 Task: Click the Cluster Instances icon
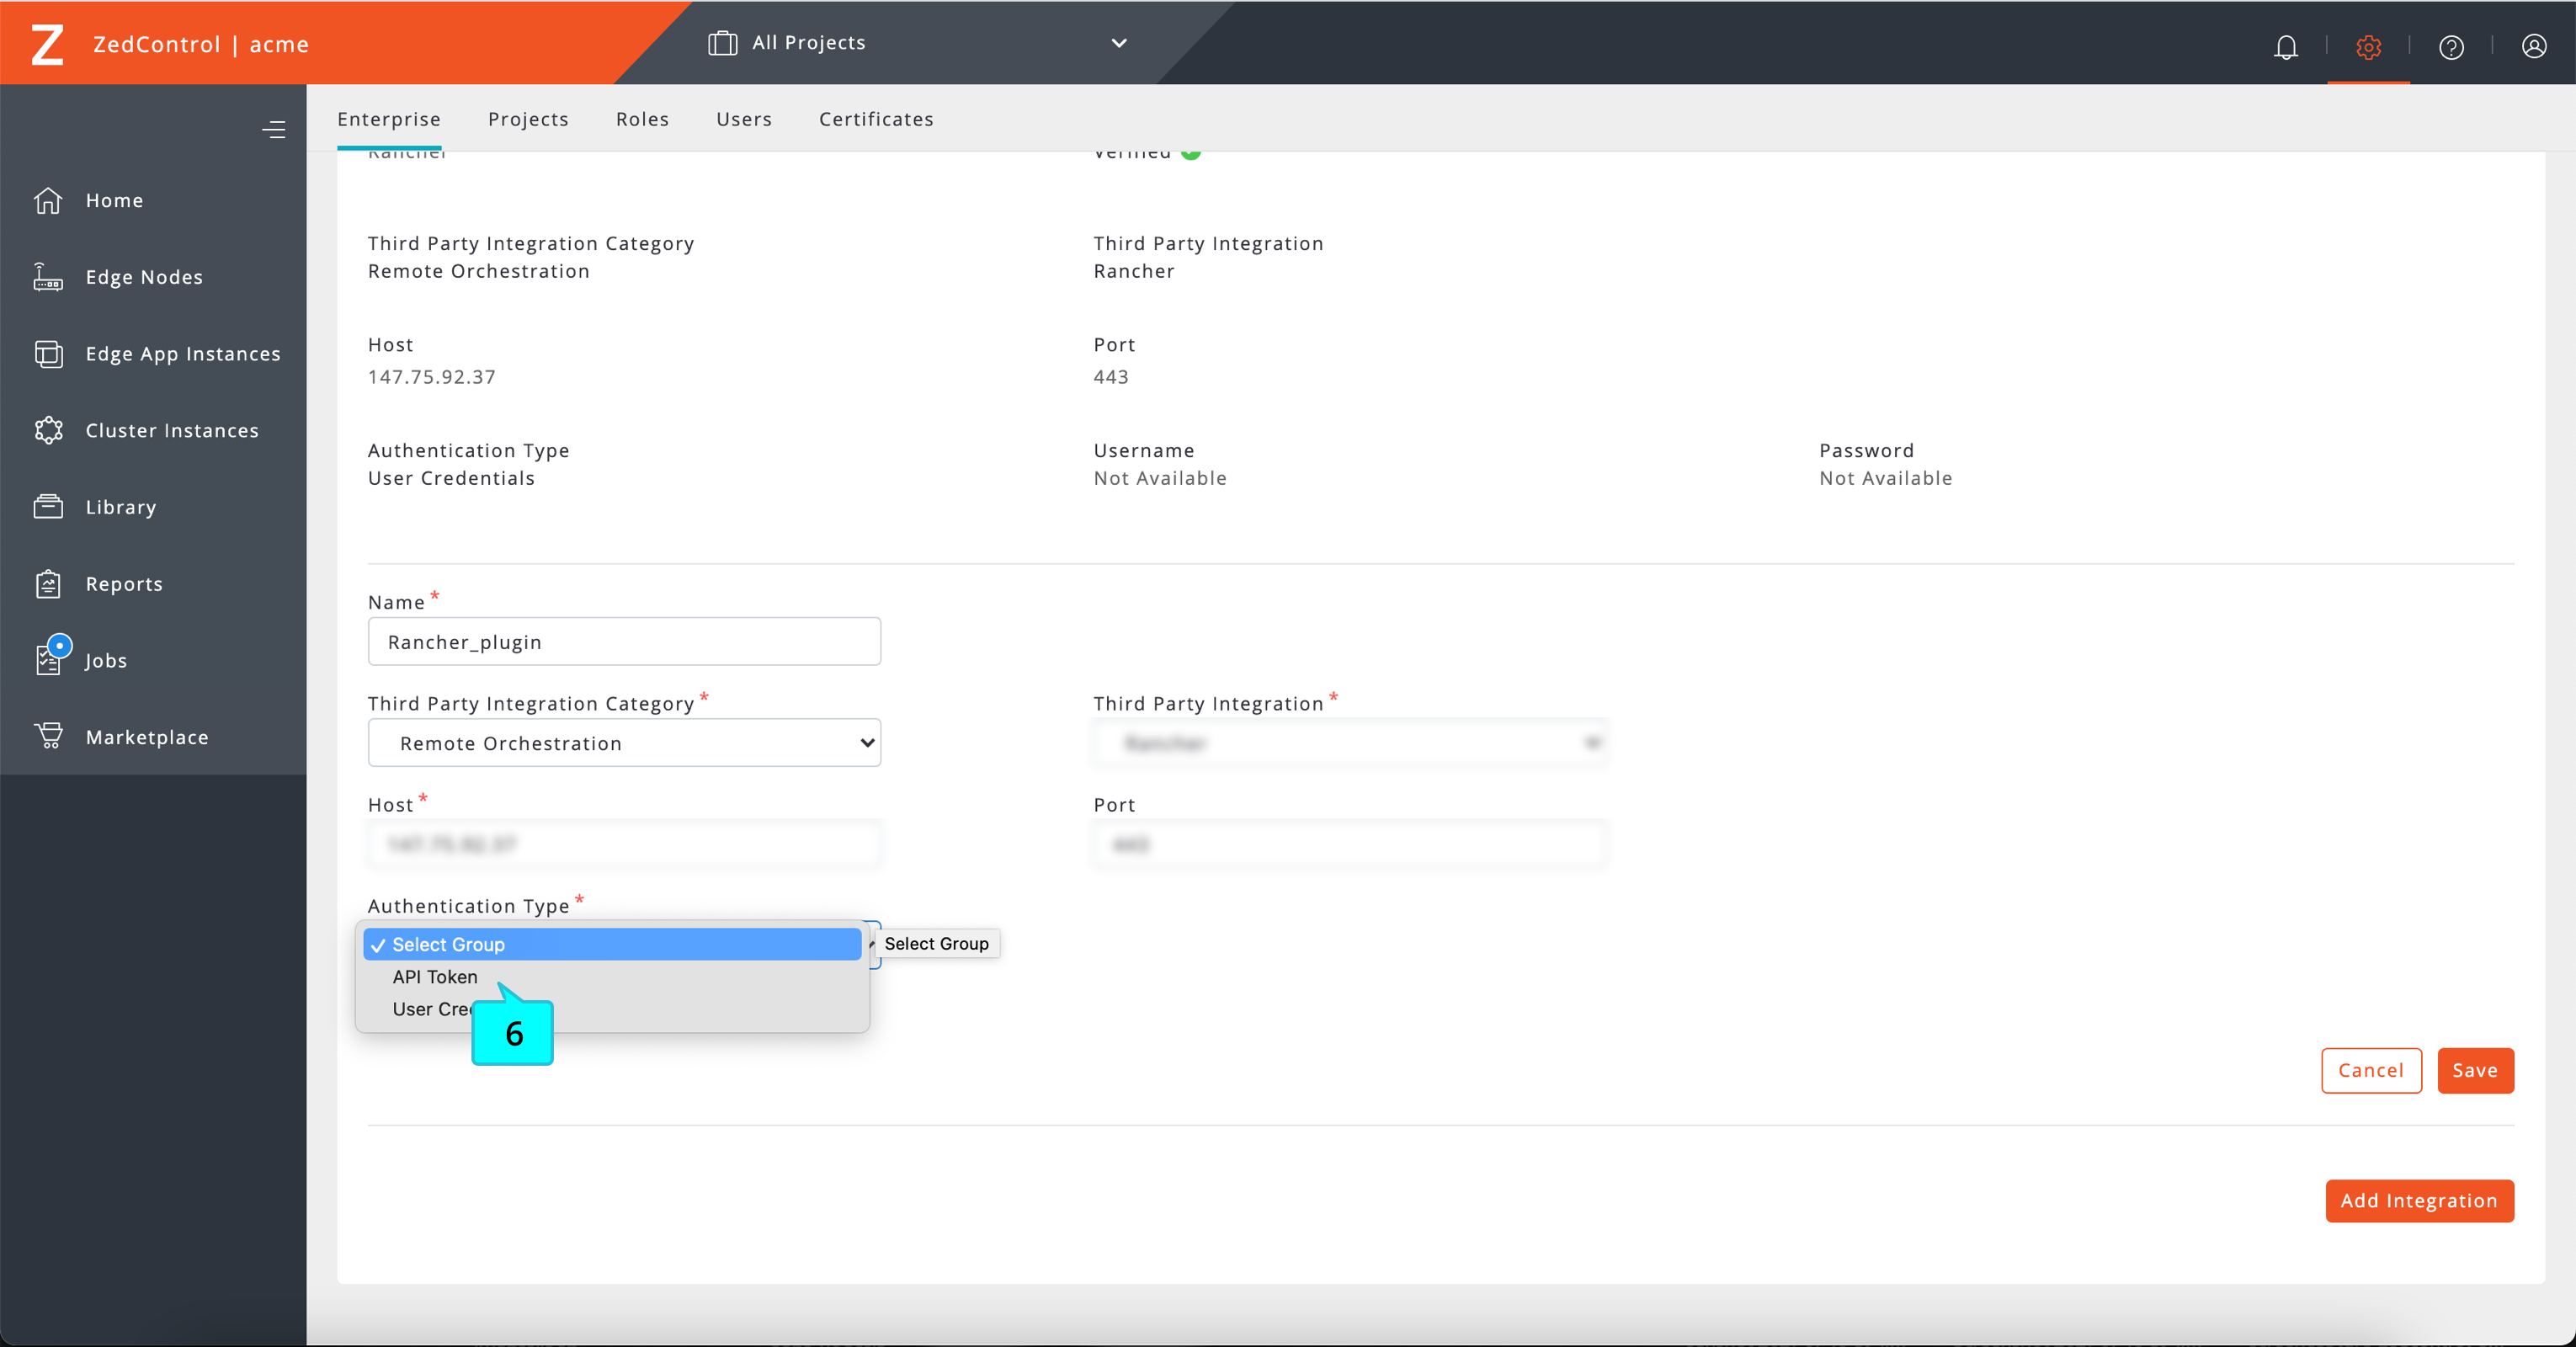pyautogui.click(x=48, y=430)
